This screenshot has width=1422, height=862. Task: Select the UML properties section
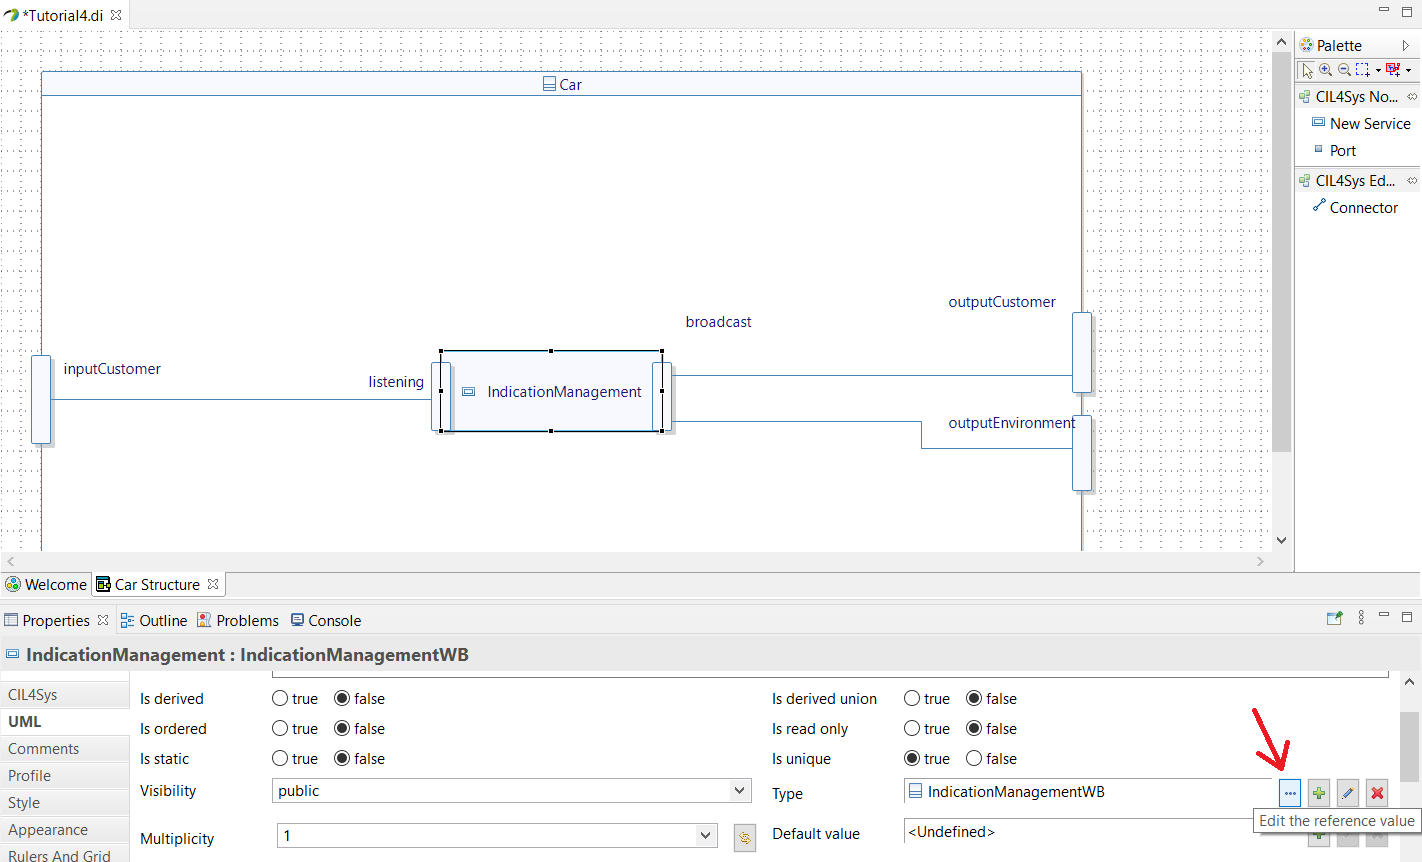click(x=65, y=722)
